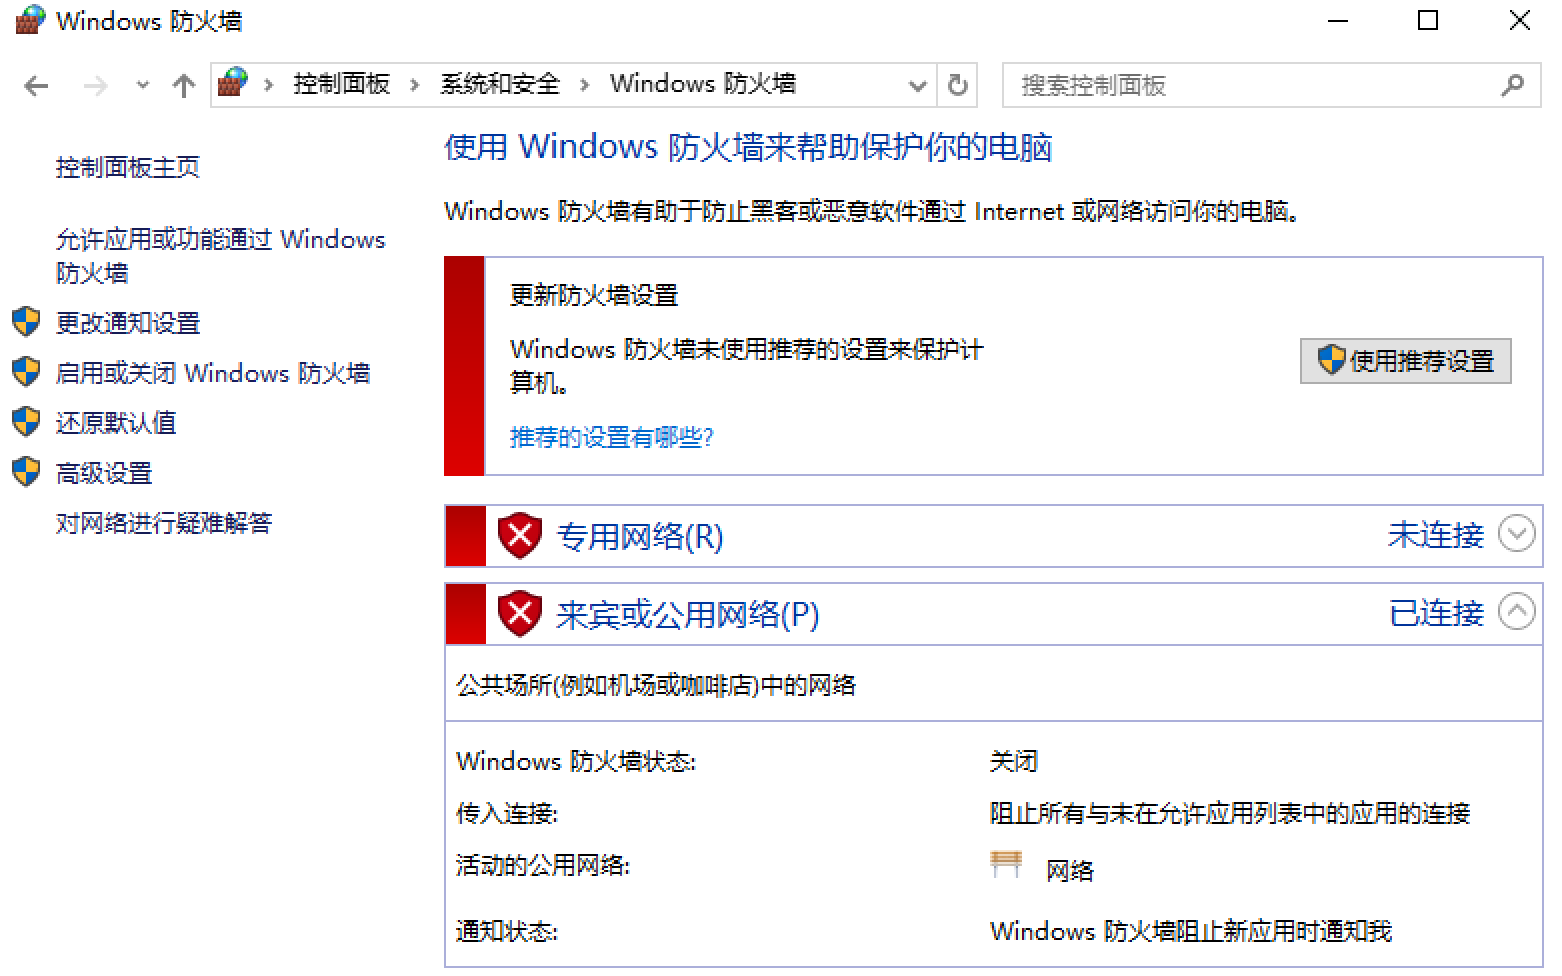The width and height of the screenshot is (1562, 976).
Task: Expand the chevron before 控制面板 in the address bar
Action: click(268, 85)
